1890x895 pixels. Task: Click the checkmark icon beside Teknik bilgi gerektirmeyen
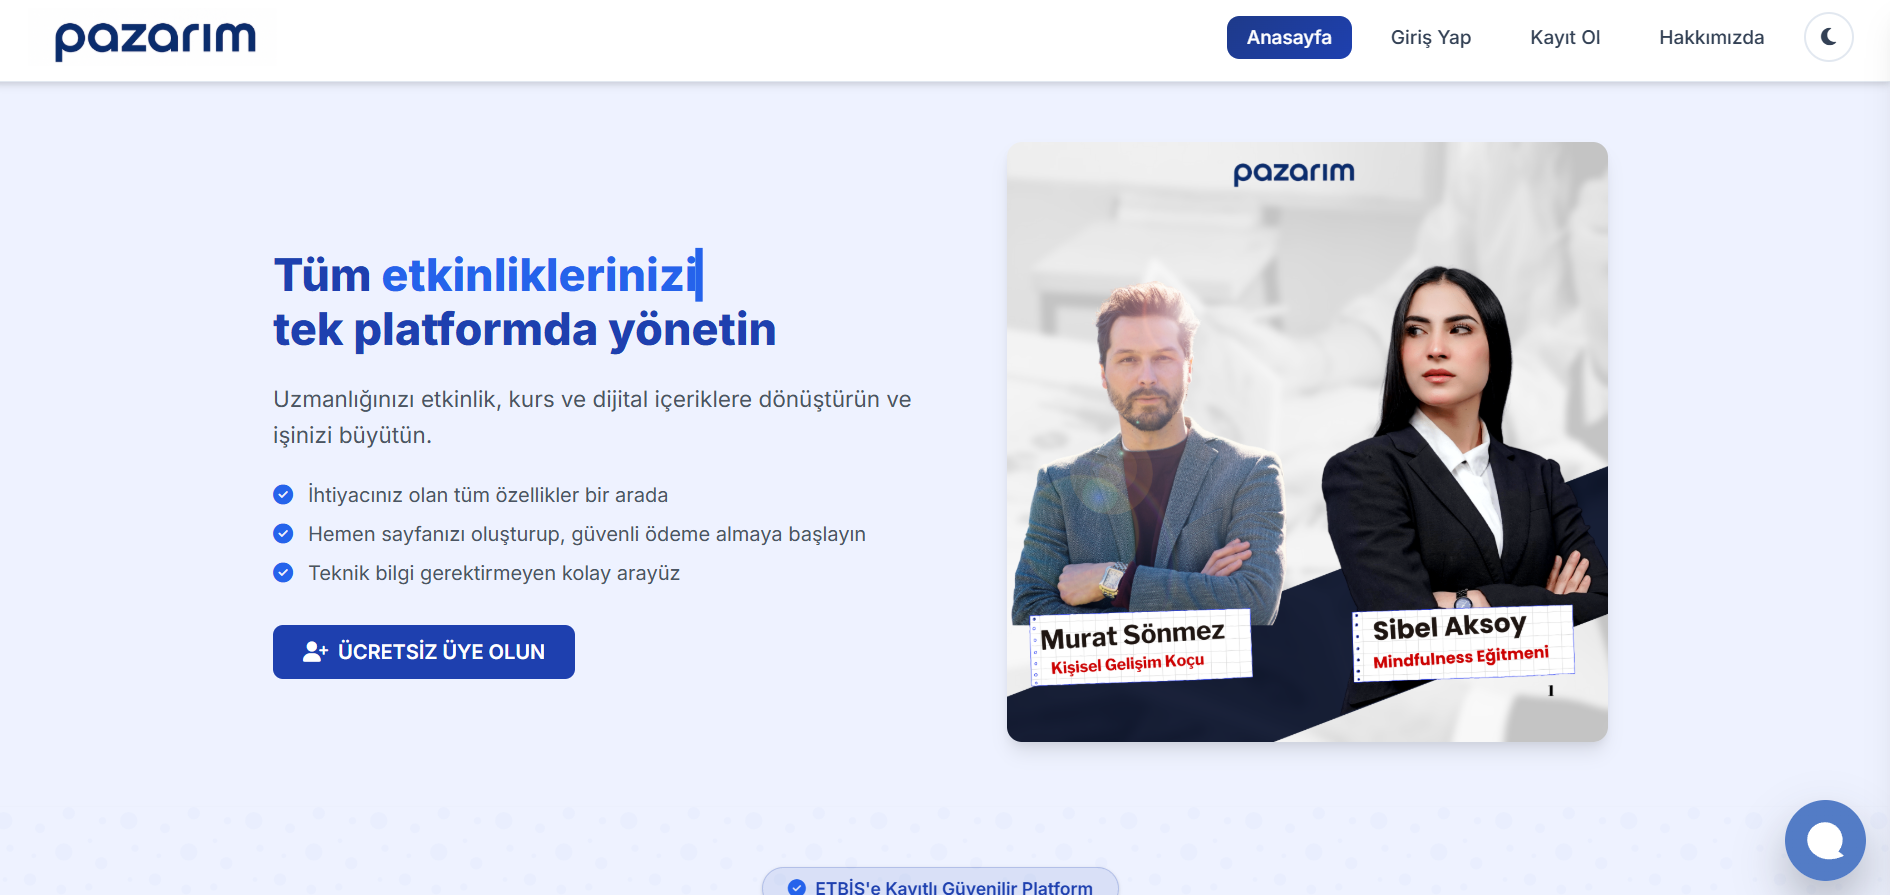(x=283, y=573)
